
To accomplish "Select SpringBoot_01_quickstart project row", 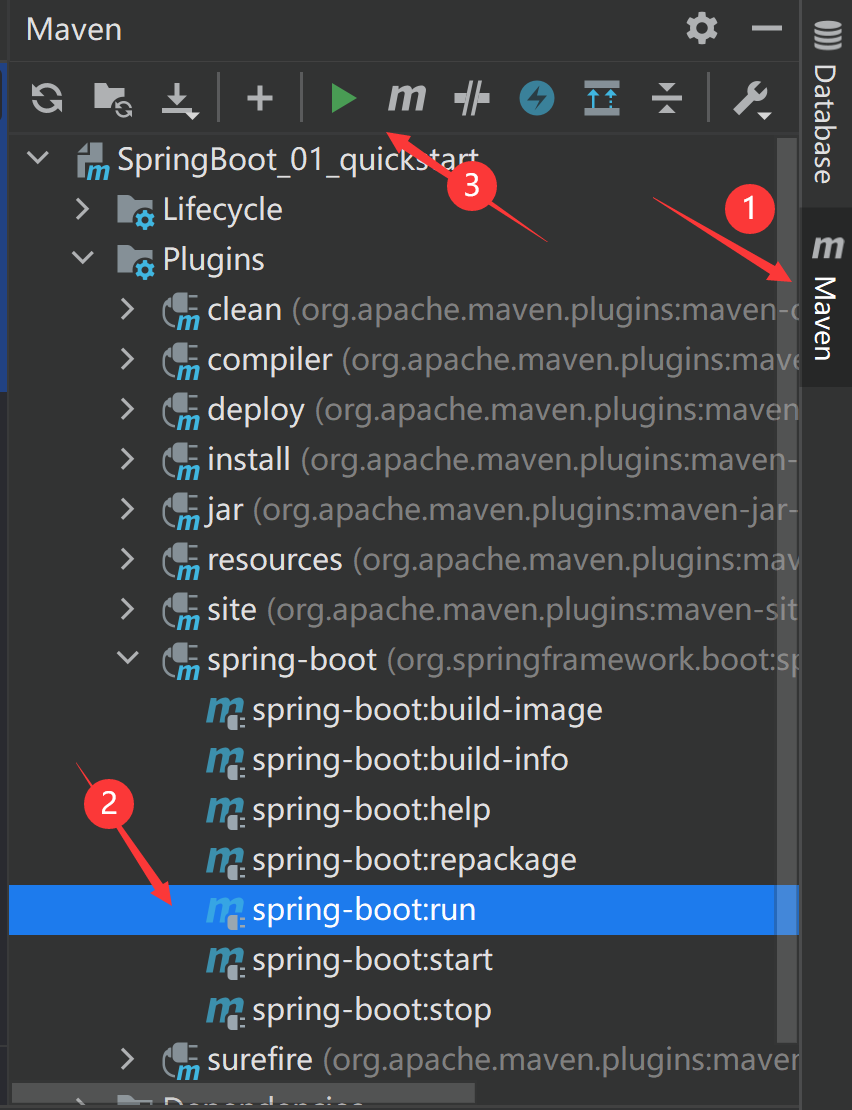I will coord(403,160).
